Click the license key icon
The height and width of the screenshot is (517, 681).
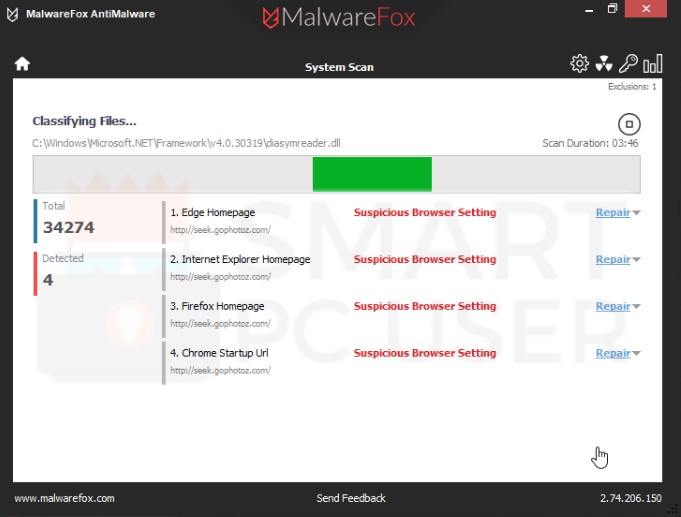[x=628, y=64]
